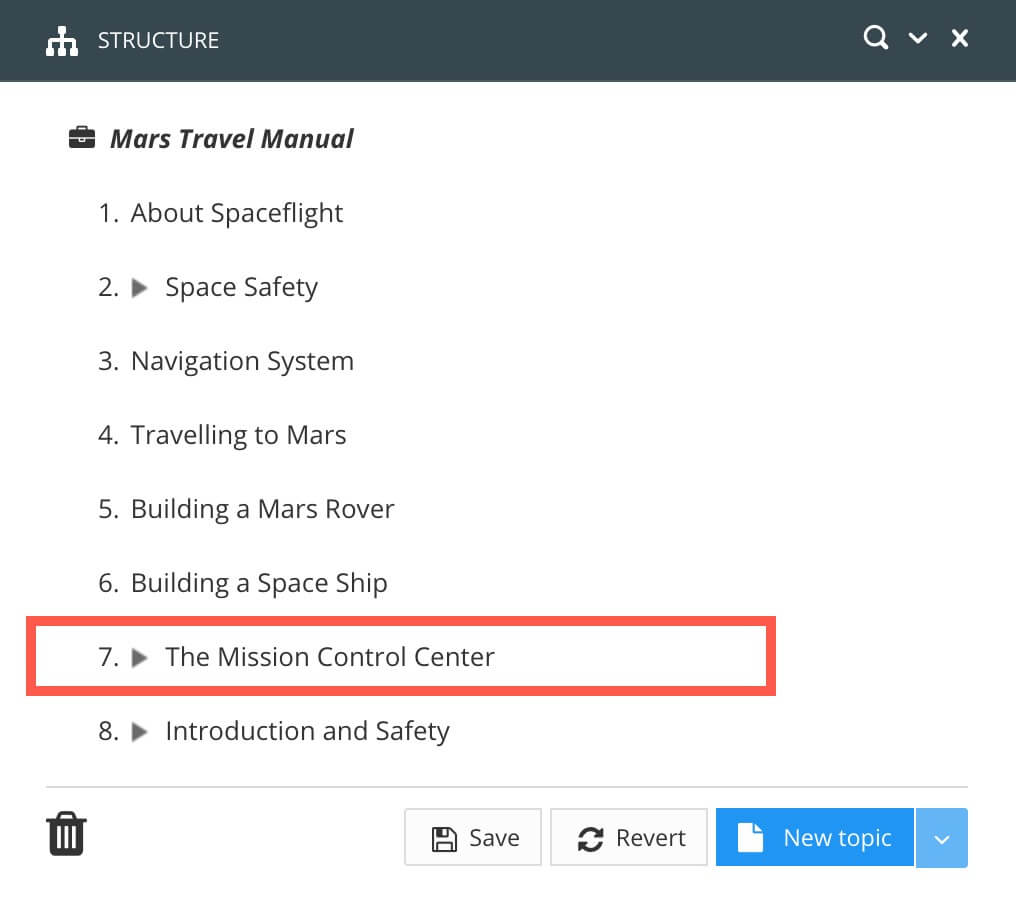Screen dimensions: 1016x898
Task: Revert the structure changes
Action: click(629, 837)
